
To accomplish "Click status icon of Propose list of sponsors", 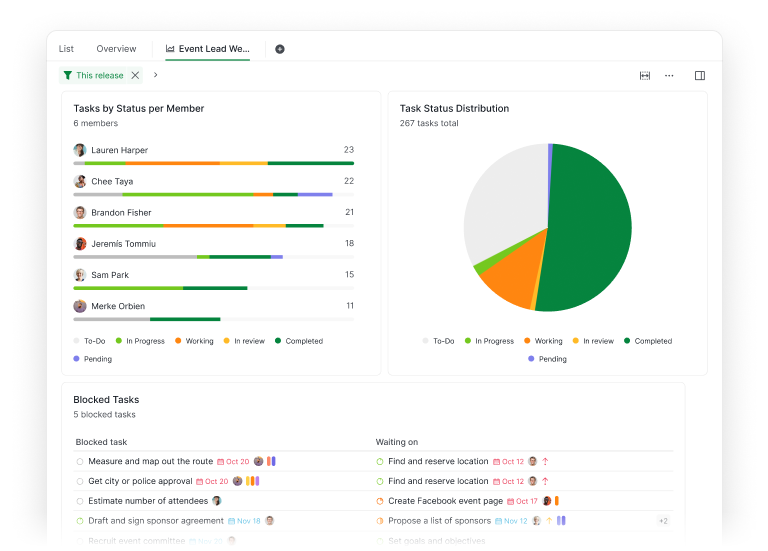I will coord(380,521).
